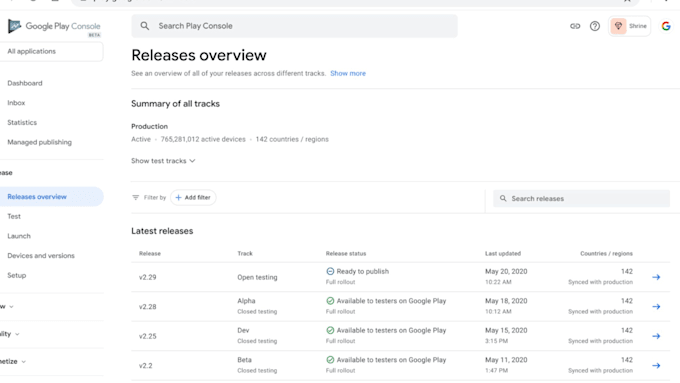Click the Release status column header
The width and height of the screenshot is (680, 383).
[x=346, y=253]
